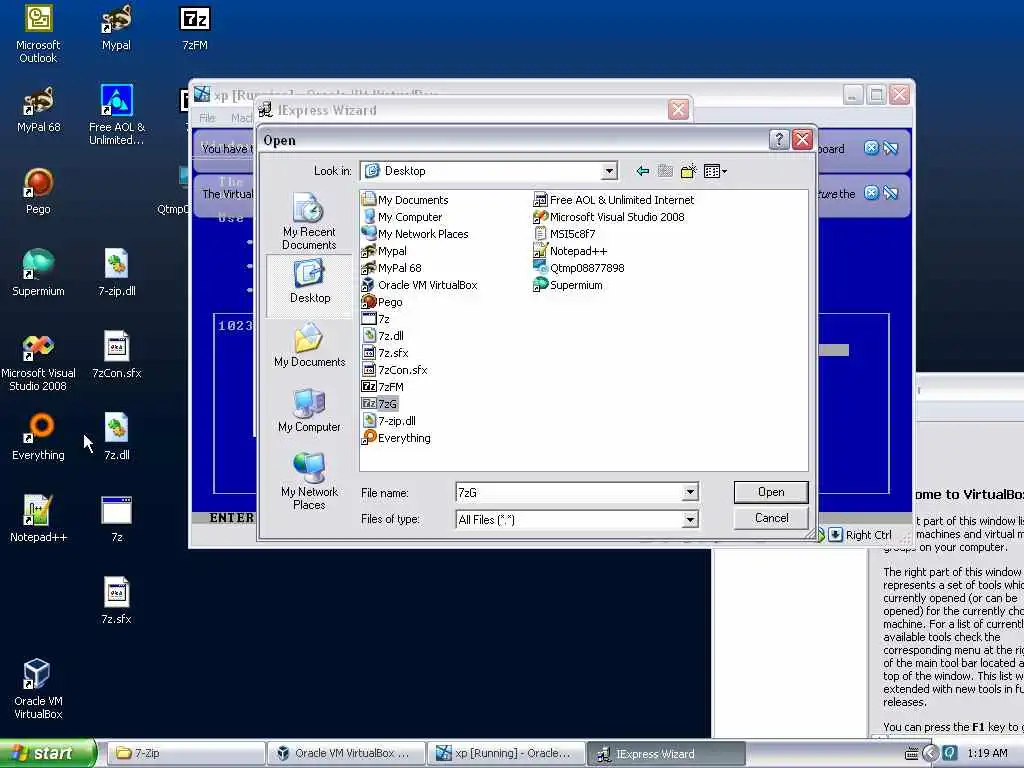Select Oracle VM VirtualBox desktop shortcut
This screenshot has width=1024, height=768.
38,690
